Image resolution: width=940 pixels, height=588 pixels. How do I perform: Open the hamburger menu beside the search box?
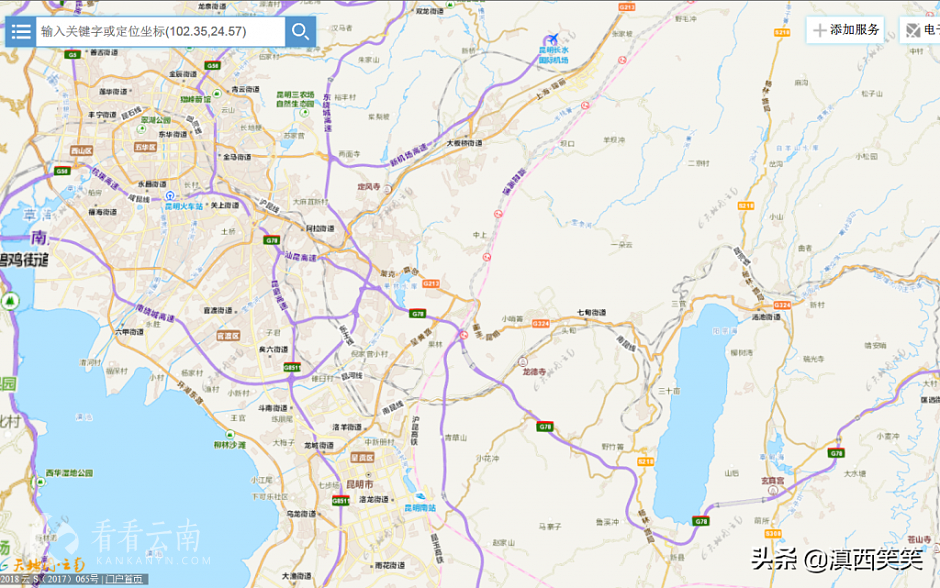pos(20,31)
